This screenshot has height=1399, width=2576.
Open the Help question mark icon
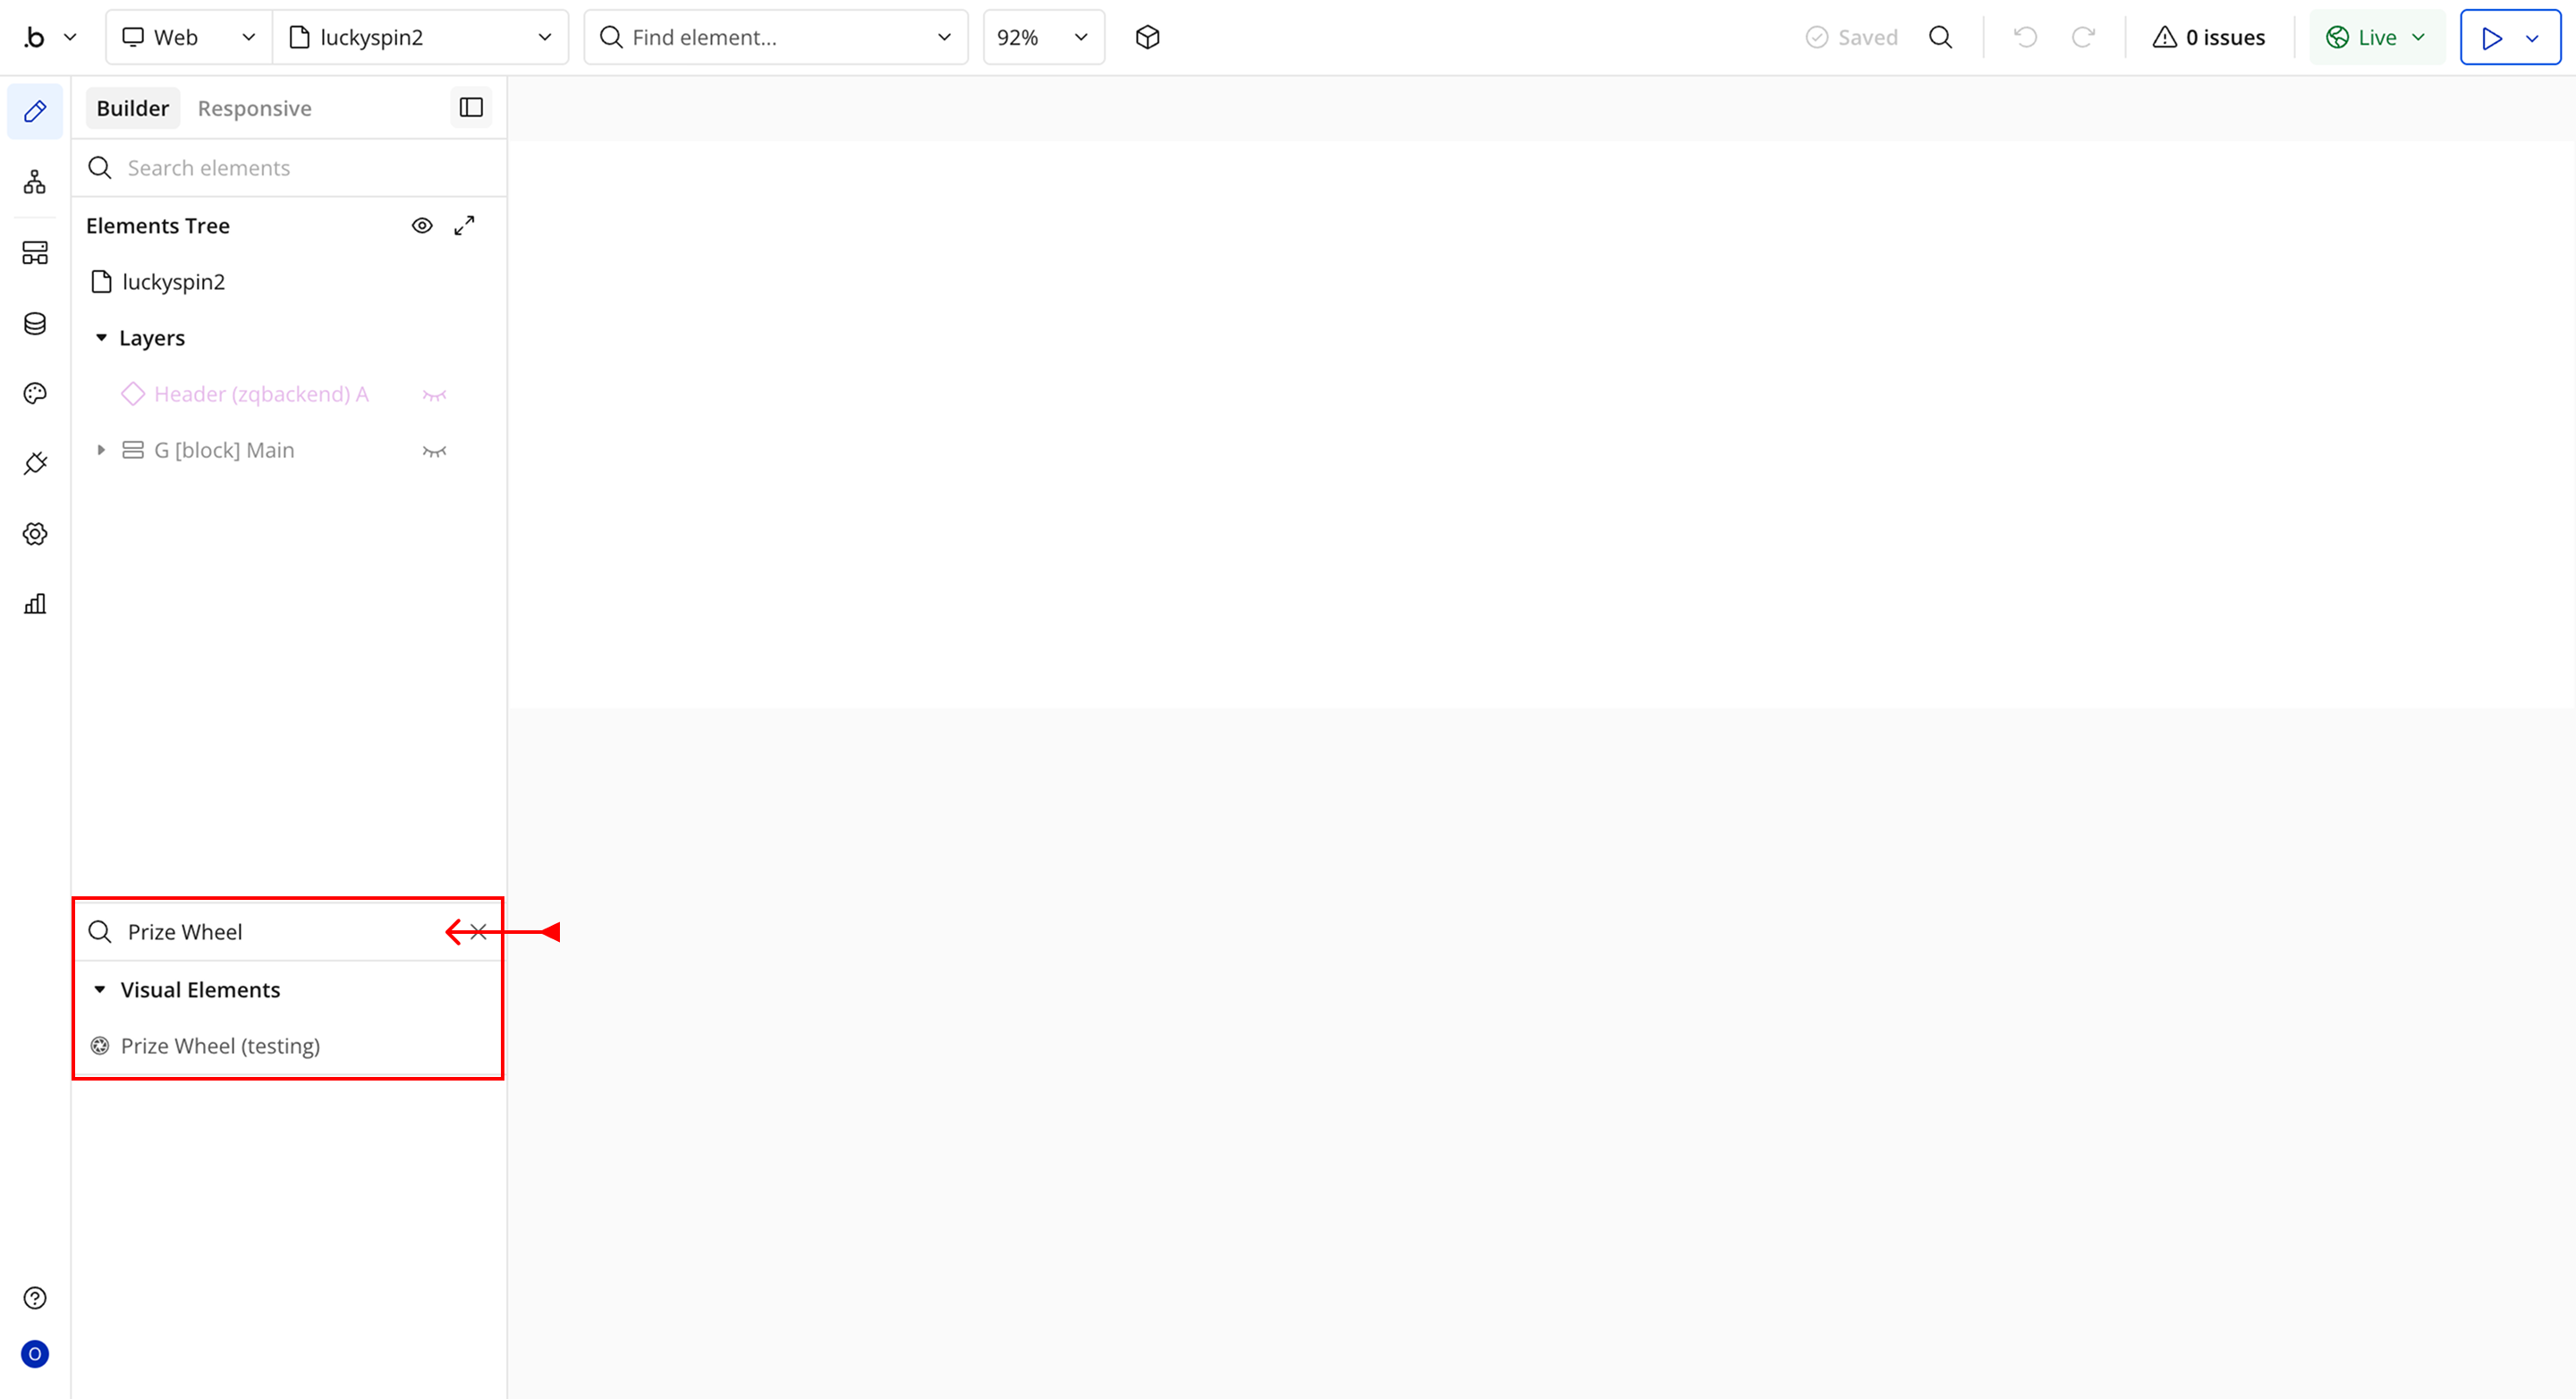pos(35,1298)
